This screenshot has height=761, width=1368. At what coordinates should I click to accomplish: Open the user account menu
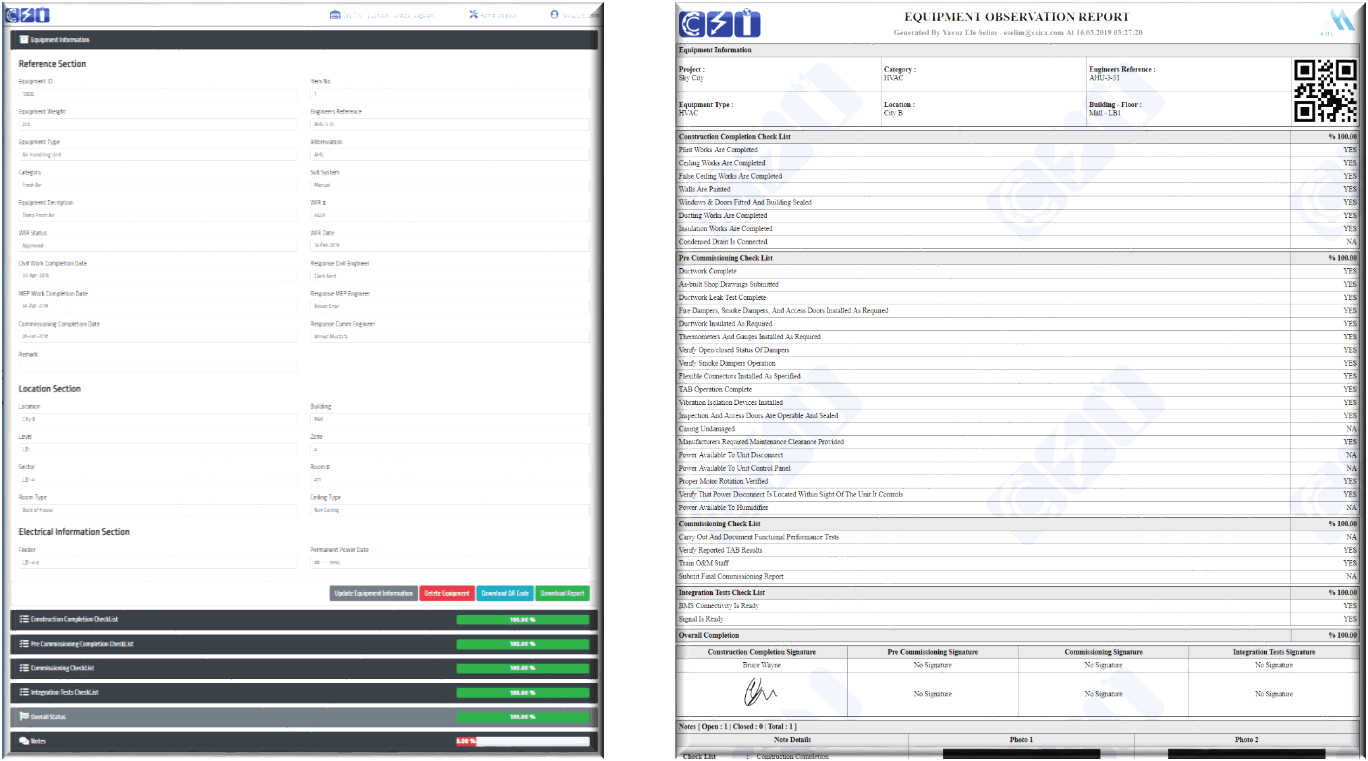click(575, 15)
